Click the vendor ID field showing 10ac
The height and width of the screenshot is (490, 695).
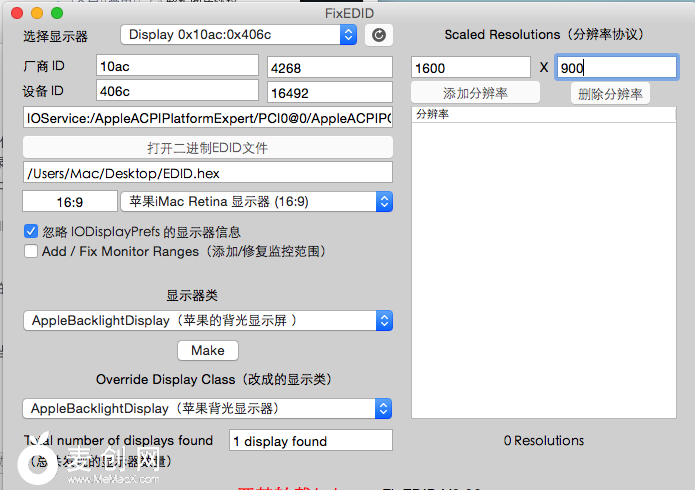point(177,66)
